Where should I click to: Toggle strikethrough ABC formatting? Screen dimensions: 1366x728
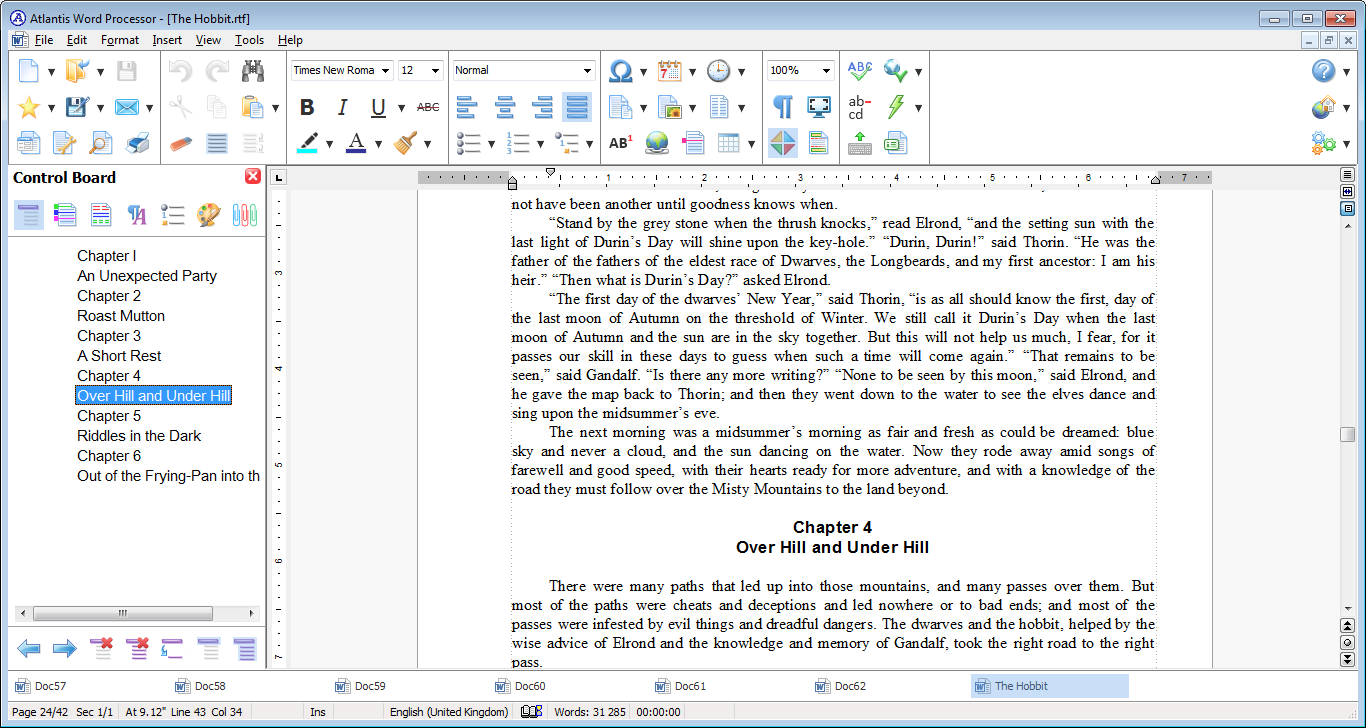[428, 107]
